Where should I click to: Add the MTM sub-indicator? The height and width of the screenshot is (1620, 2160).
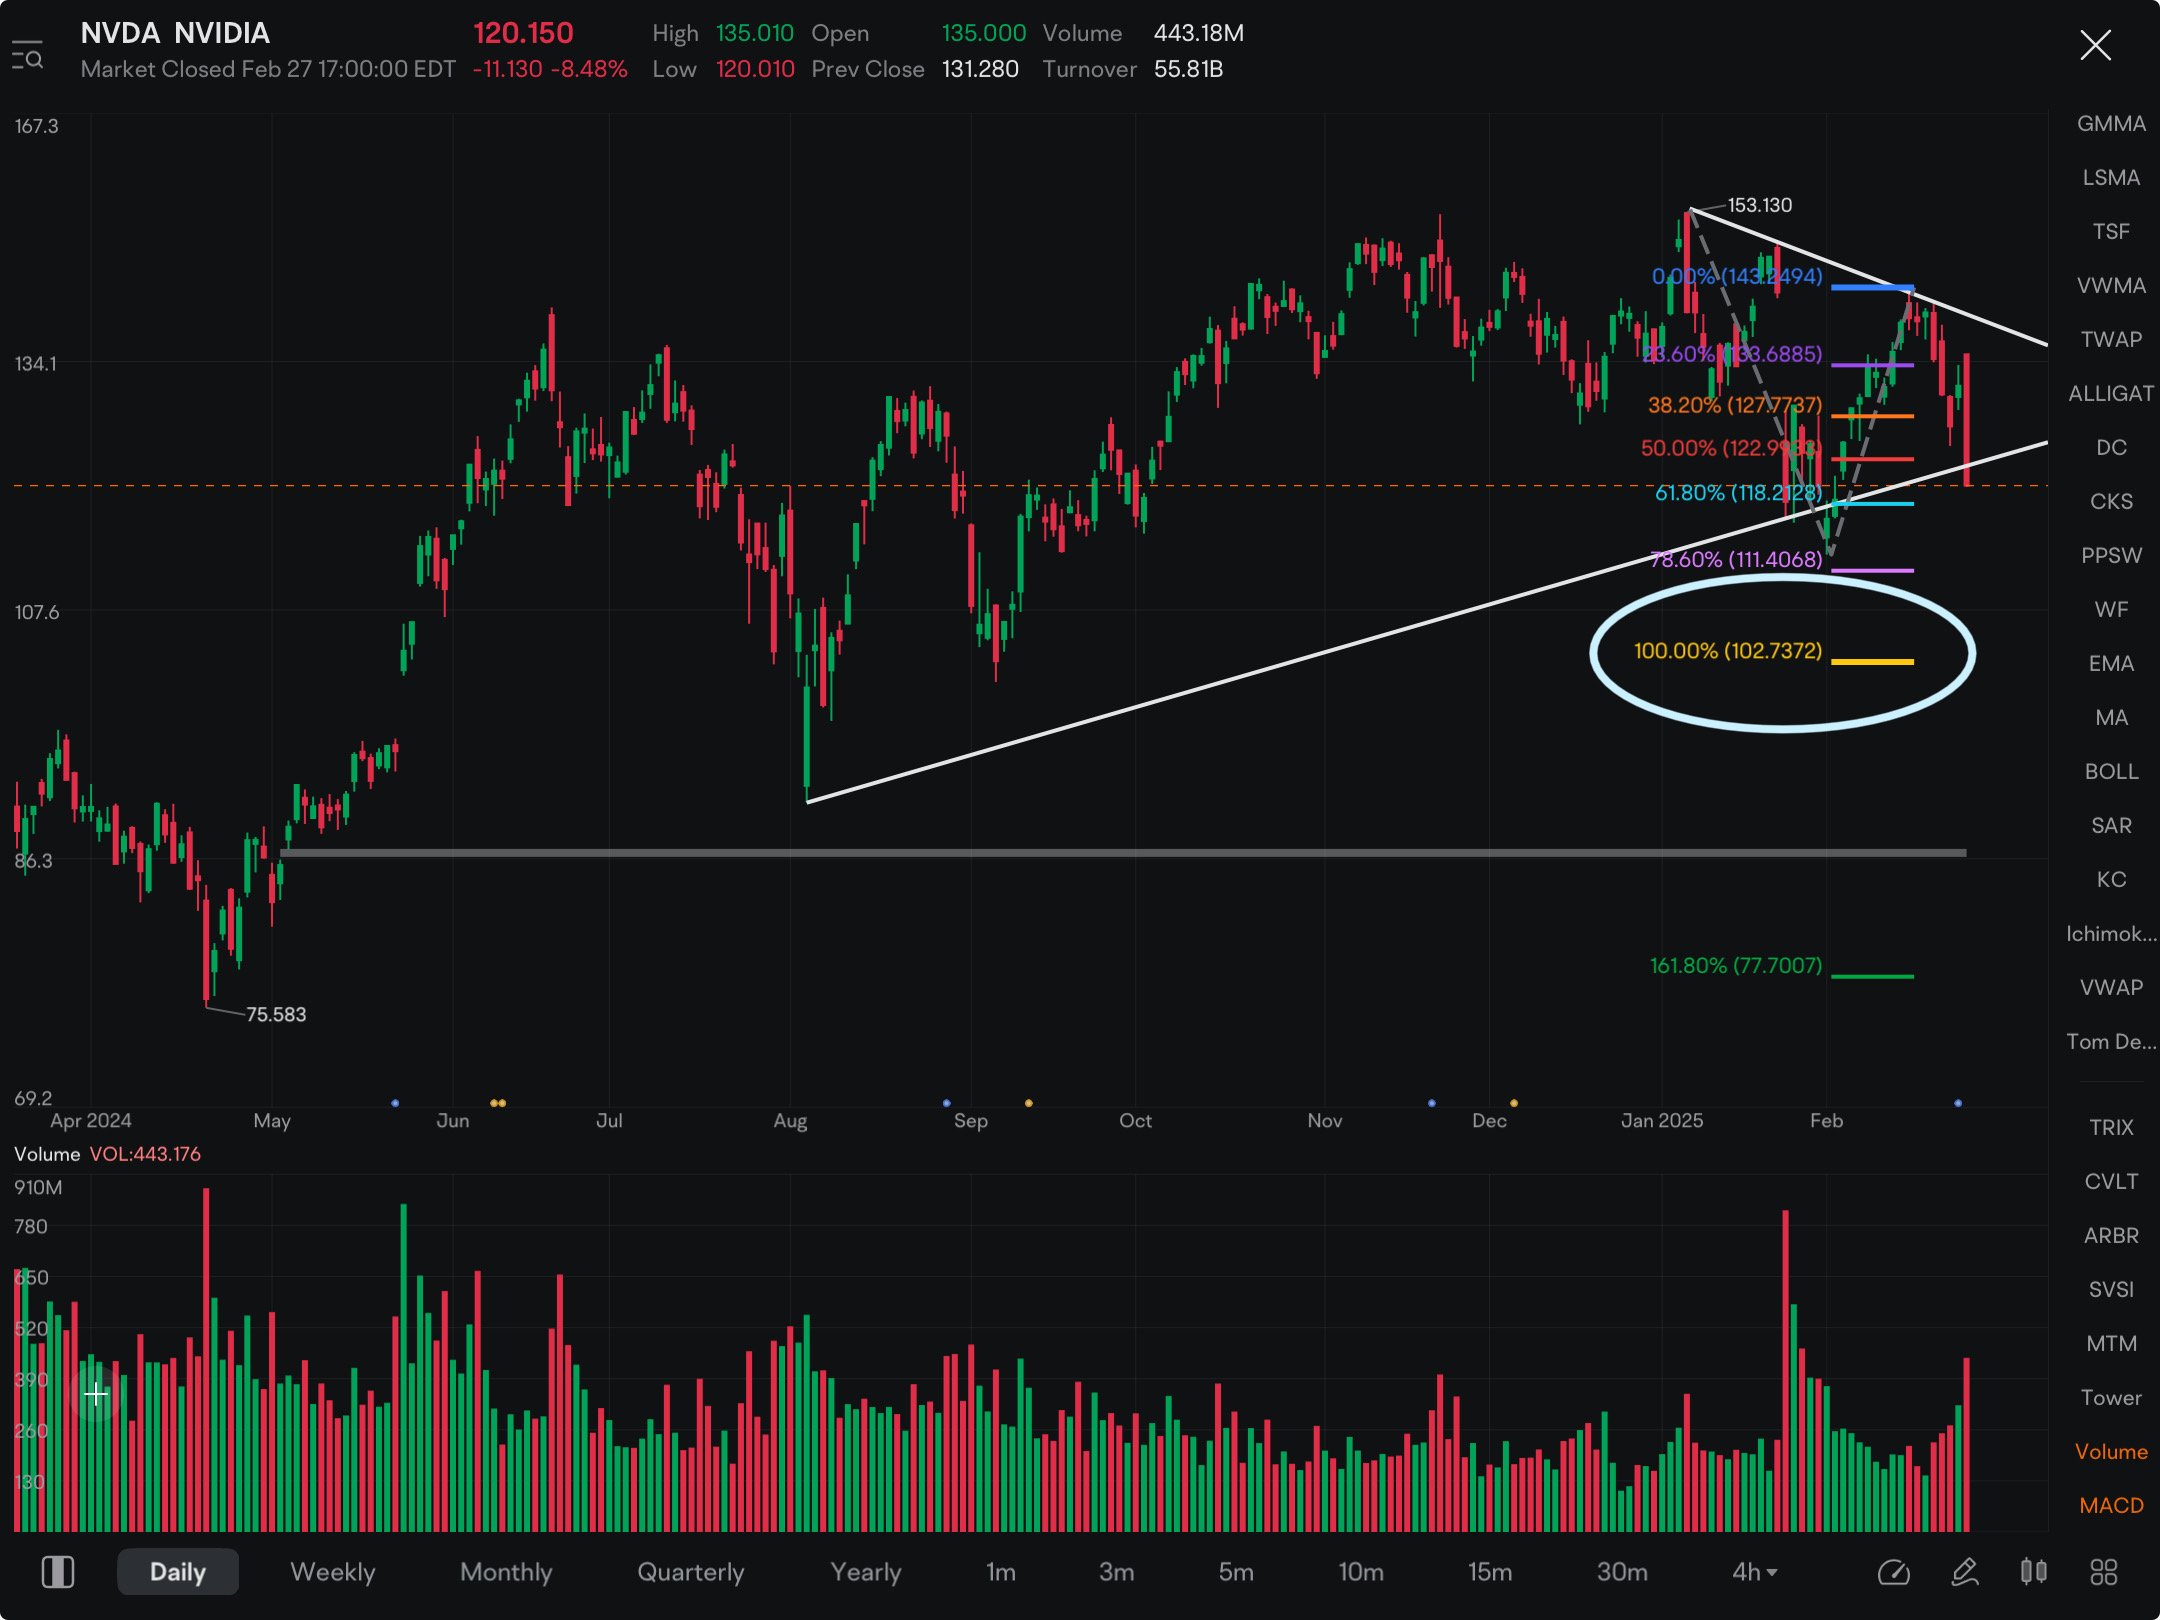2111,1344
